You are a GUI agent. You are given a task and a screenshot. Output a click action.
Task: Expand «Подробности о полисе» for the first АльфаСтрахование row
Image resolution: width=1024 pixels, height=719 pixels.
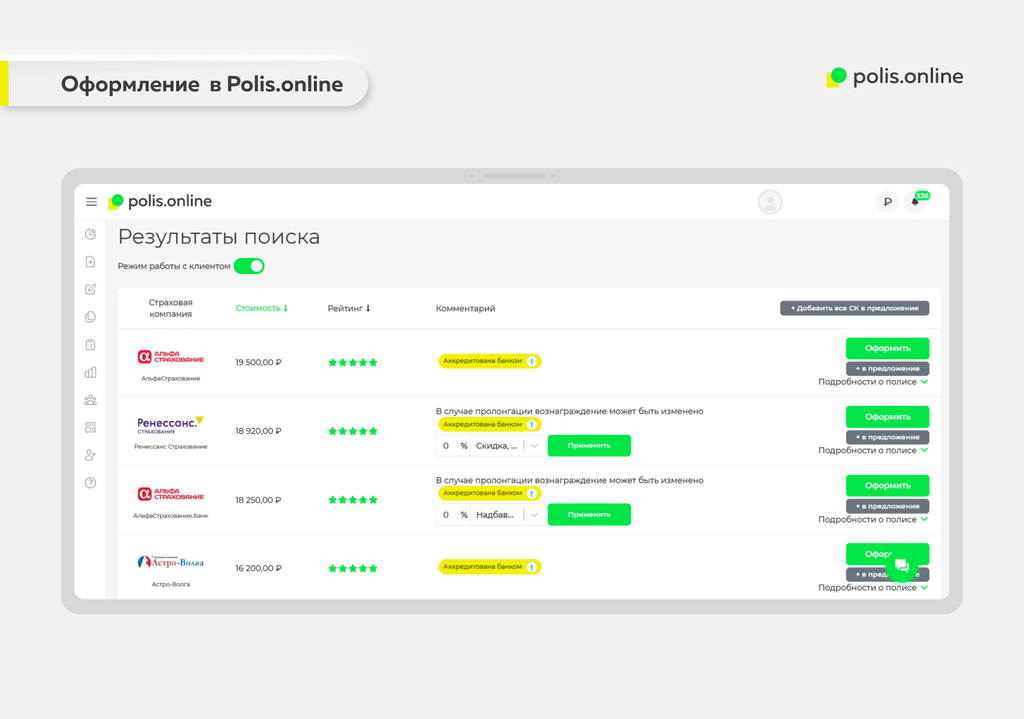tap(873, 382)
